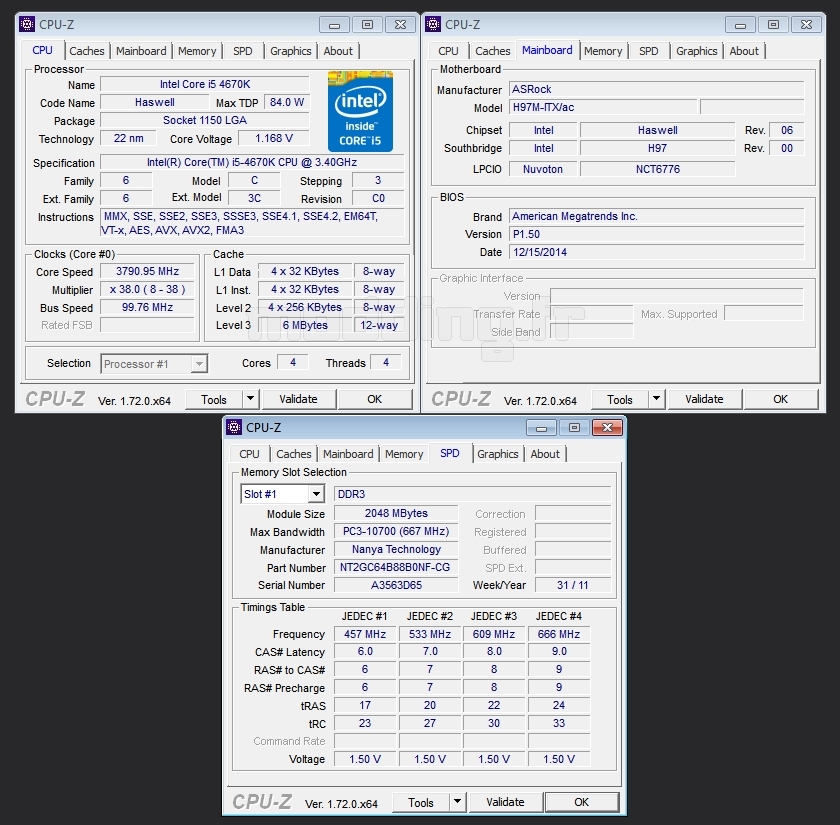
Task: Go to CPU tab in SPD window
Action: [x=249, y=454]
